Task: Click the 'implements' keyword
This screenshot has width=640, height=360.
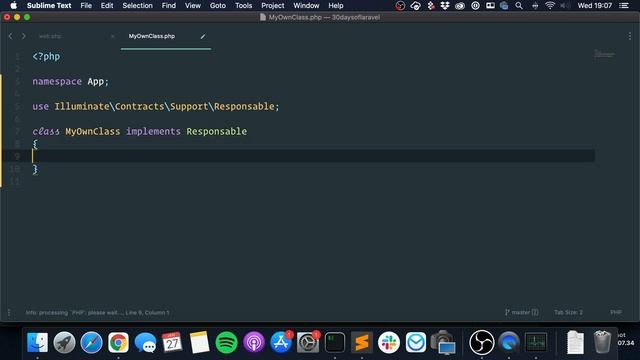Action: [153, 131]
